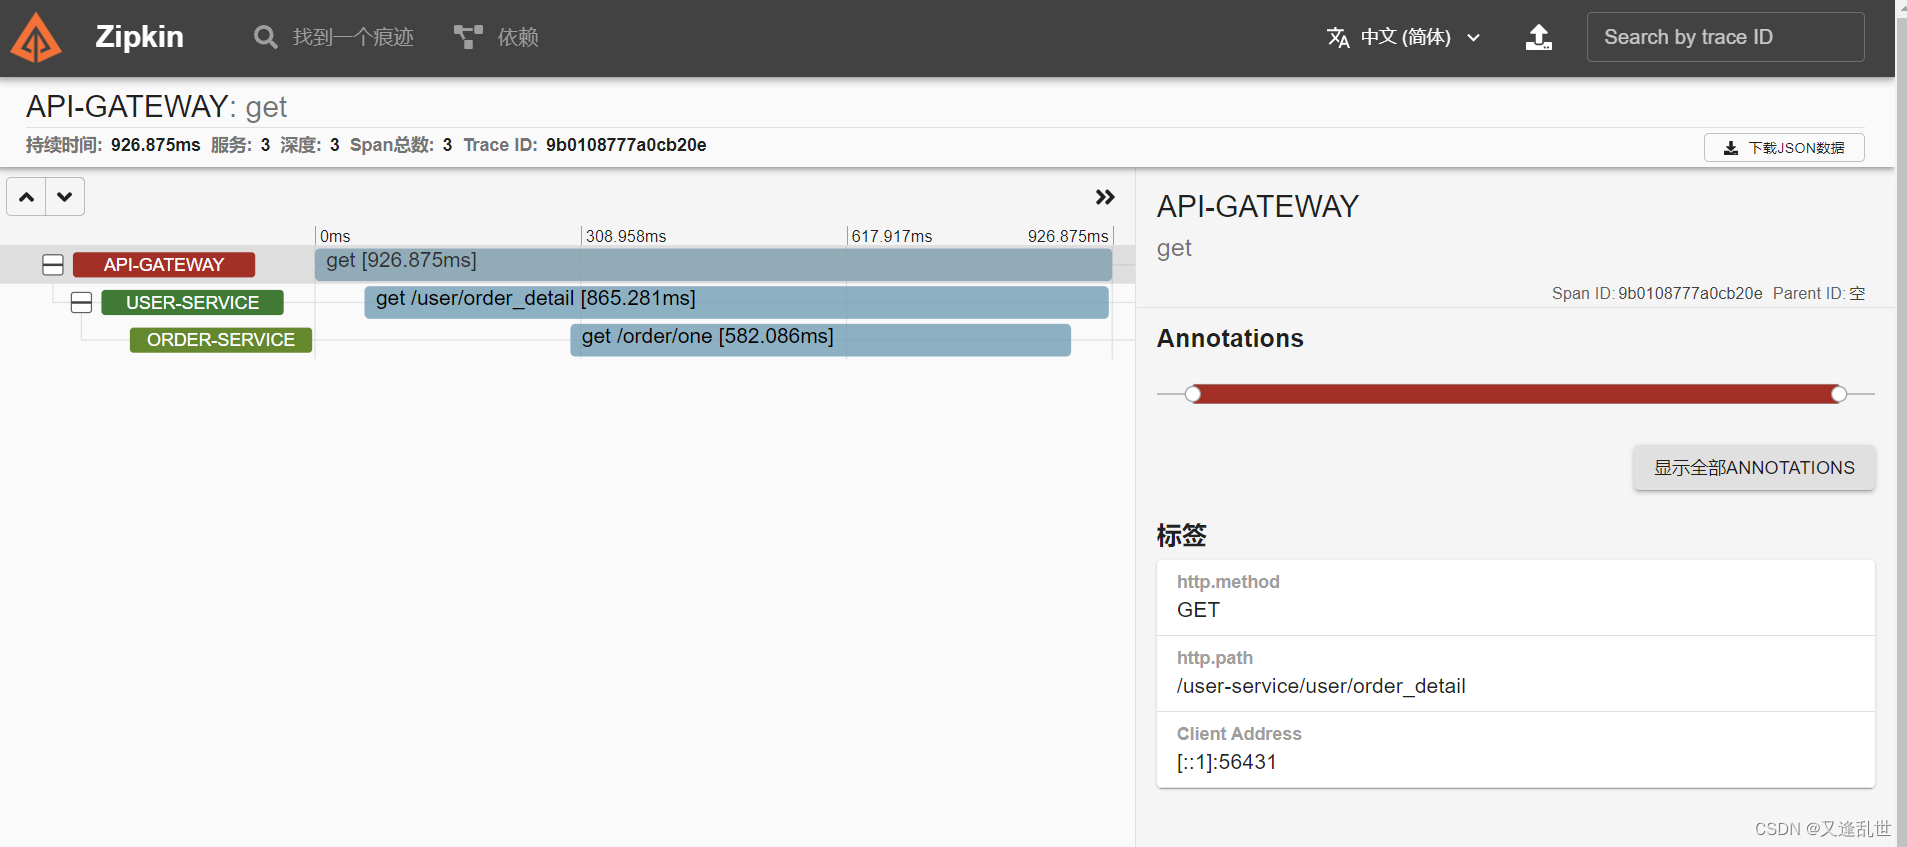Select the get [926.875ms] span bar

[713, 264]
